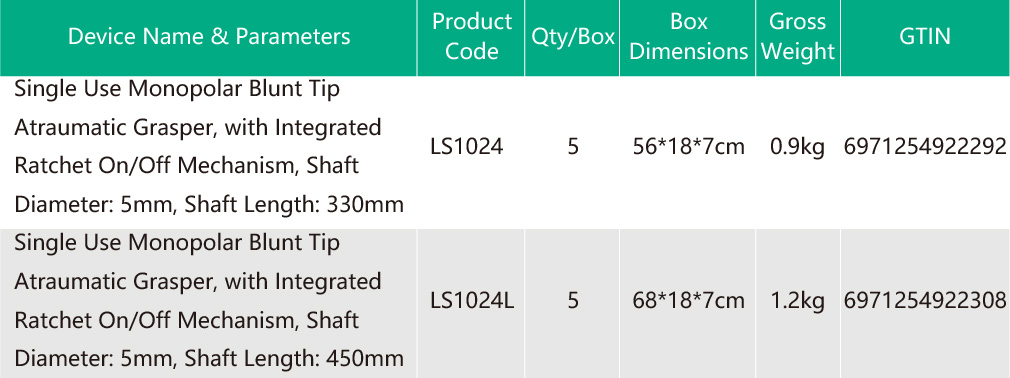1010x378 pixels.
Task: Select GTIN 6971254922308
Action: [925, 300]
